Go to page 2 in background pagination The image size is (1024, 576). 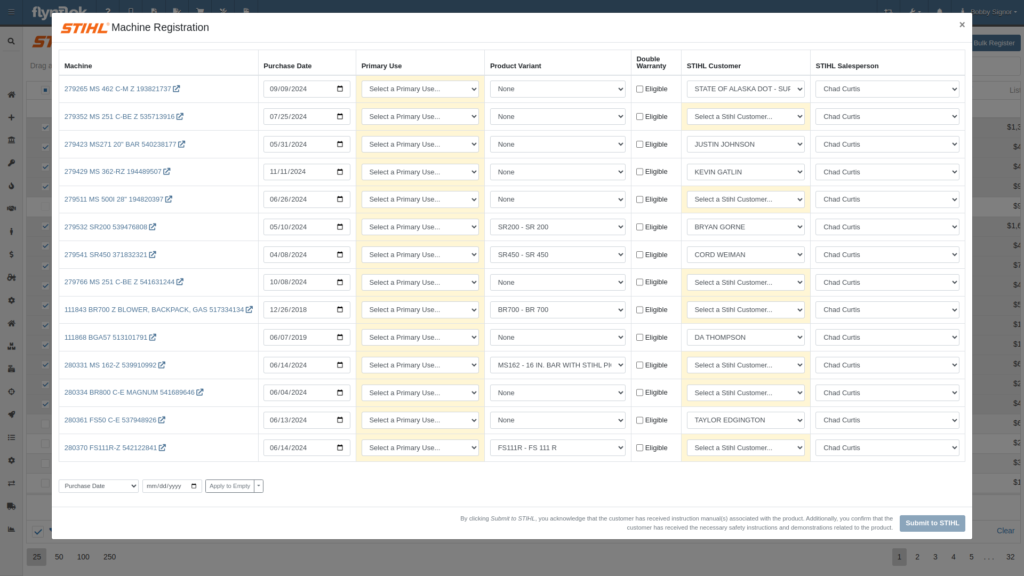pyautogui.click(x=917, y=557)
